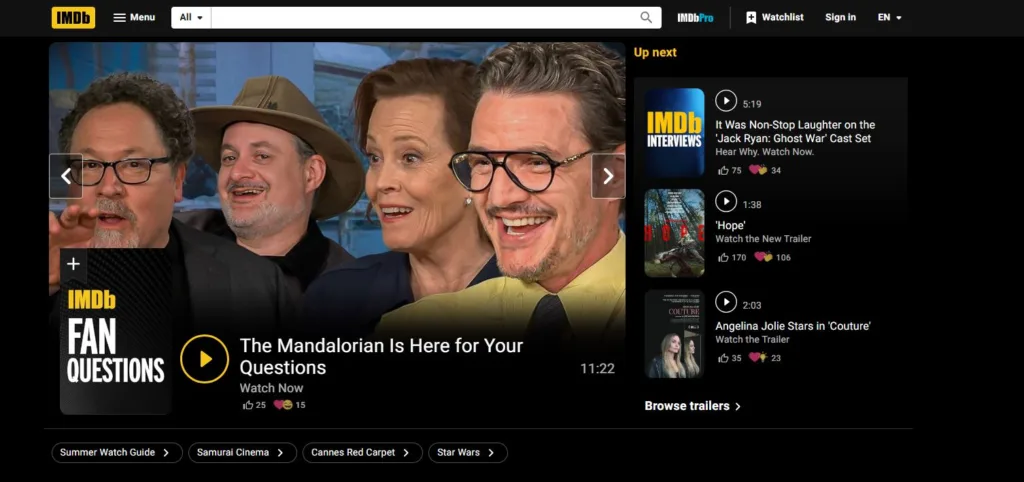Play the 'Couture' trailer
Screen dimensions: 1024x482
click(x=726, y=302)
